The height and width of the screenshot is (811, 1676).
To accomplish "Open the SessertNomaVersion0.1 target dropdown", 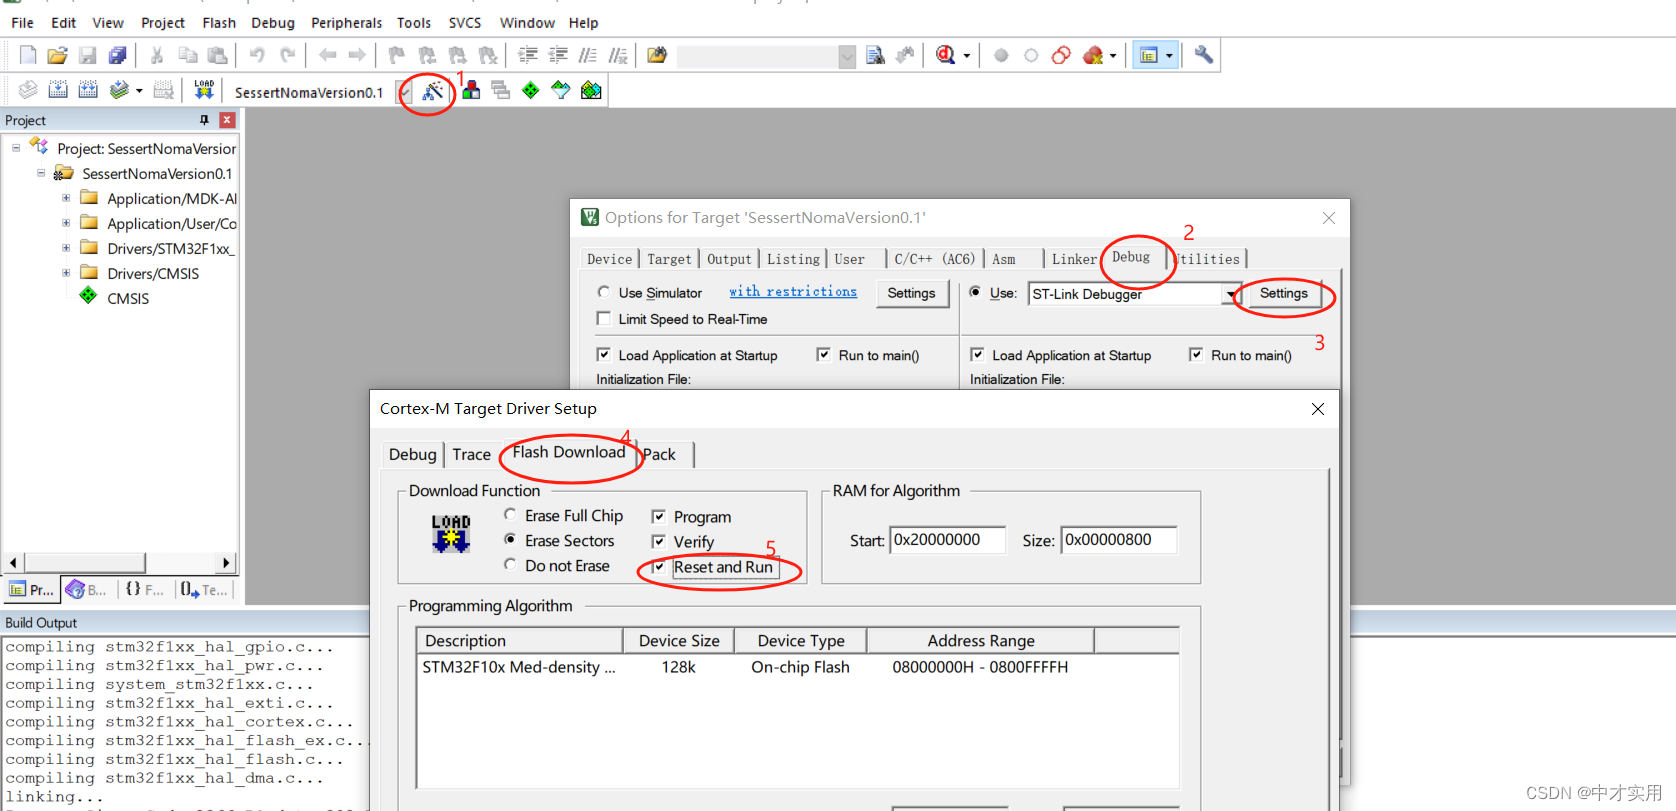I will tap(404, 92).
